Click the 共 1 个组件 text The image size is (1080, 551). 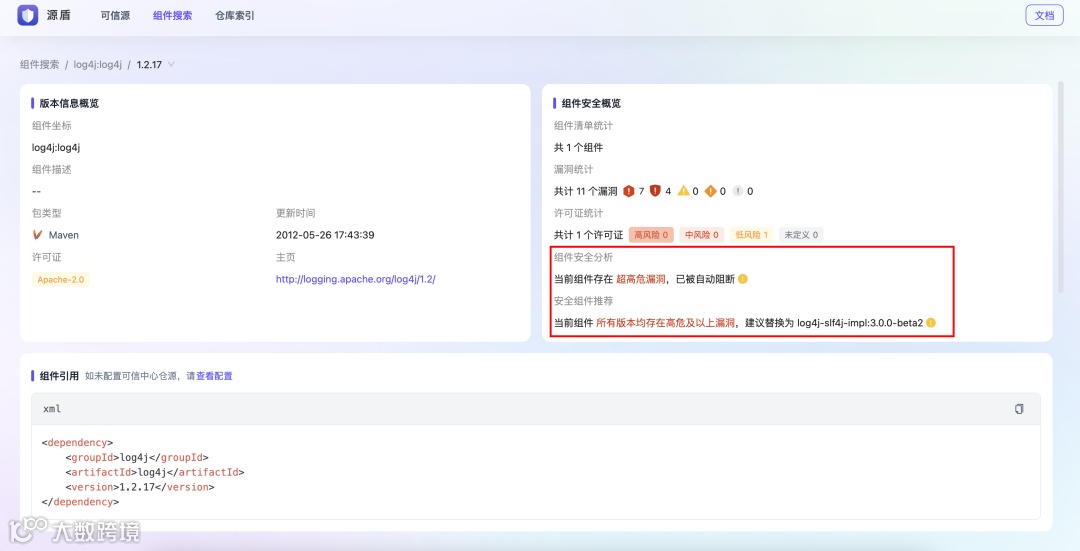pyautogui.click(x=579, y=147)
